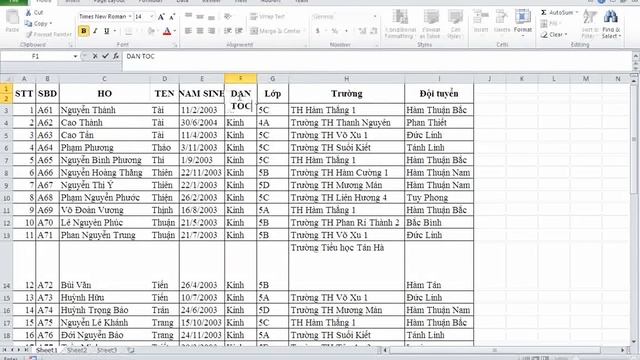Toggle Underline formatting button
The height and width of the screenshot is (360, 640).
pyautogui.click(x=107, y=31)
